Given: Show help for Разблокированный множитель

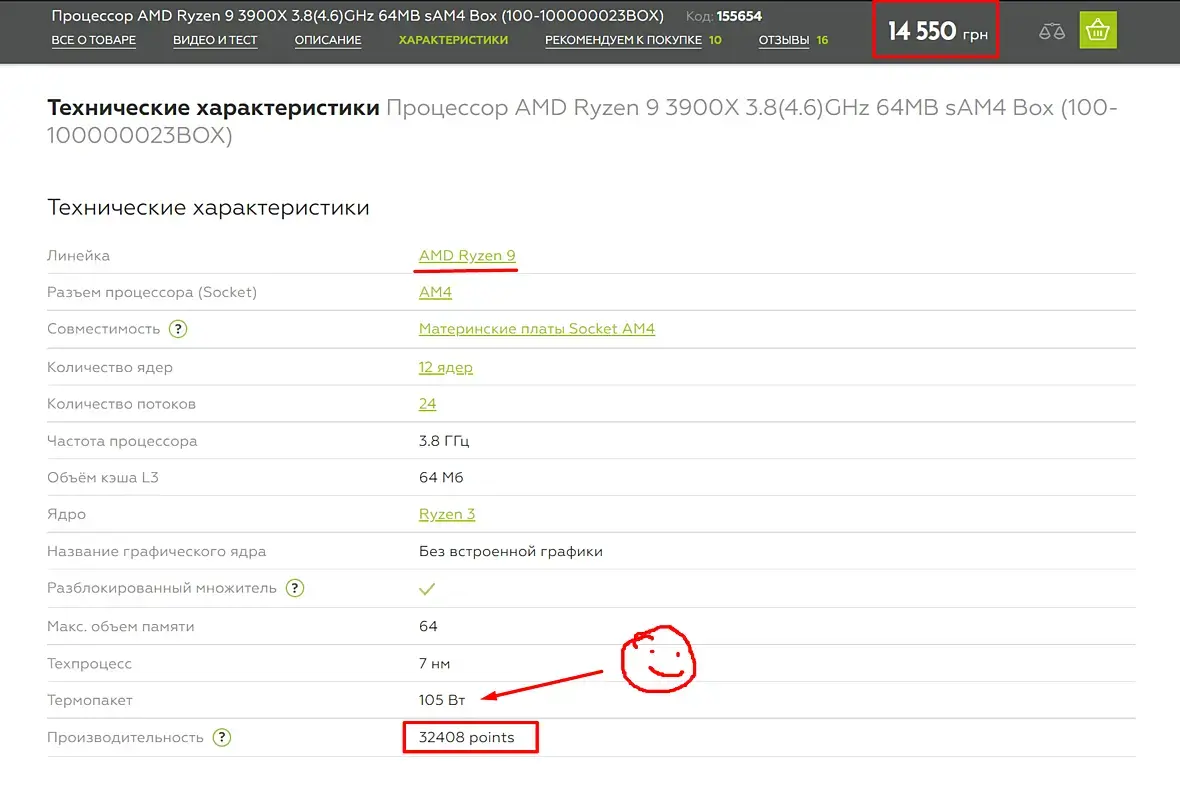Looking at the screenshot, I should [295, 588].
